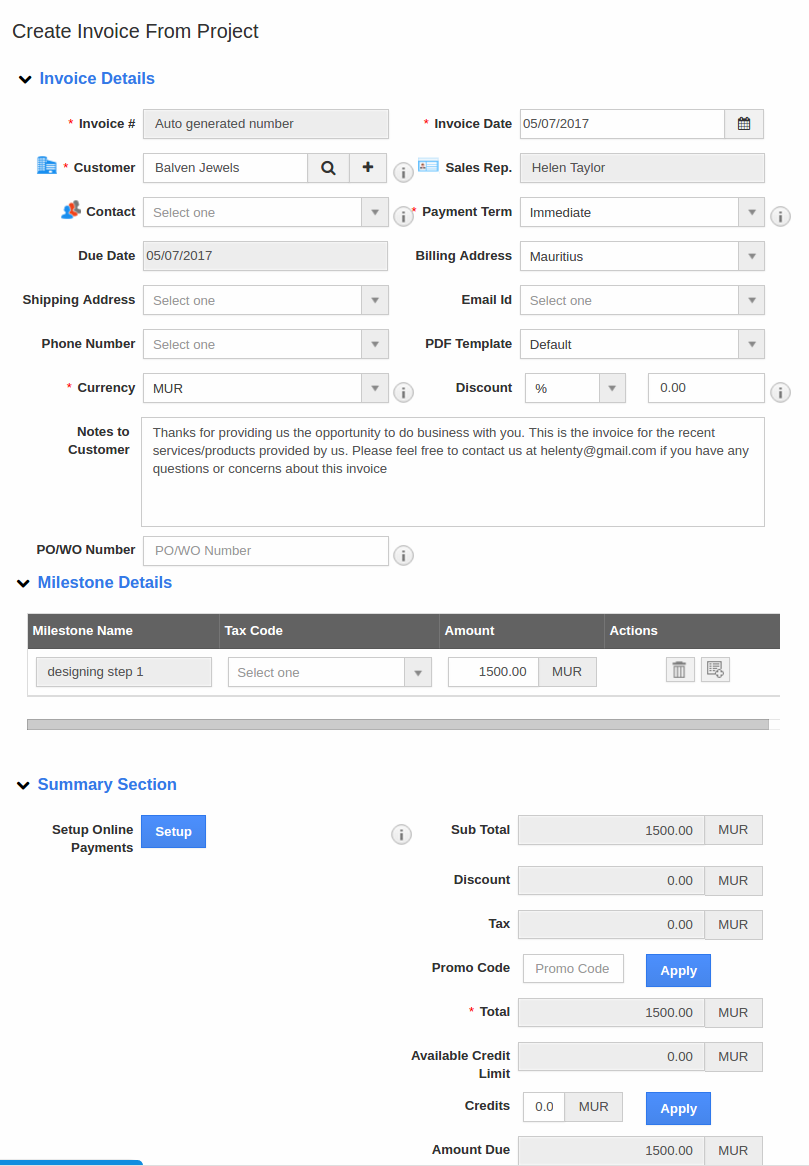
Task: Collapse the Milestone Details section
Action: (24, 584)
